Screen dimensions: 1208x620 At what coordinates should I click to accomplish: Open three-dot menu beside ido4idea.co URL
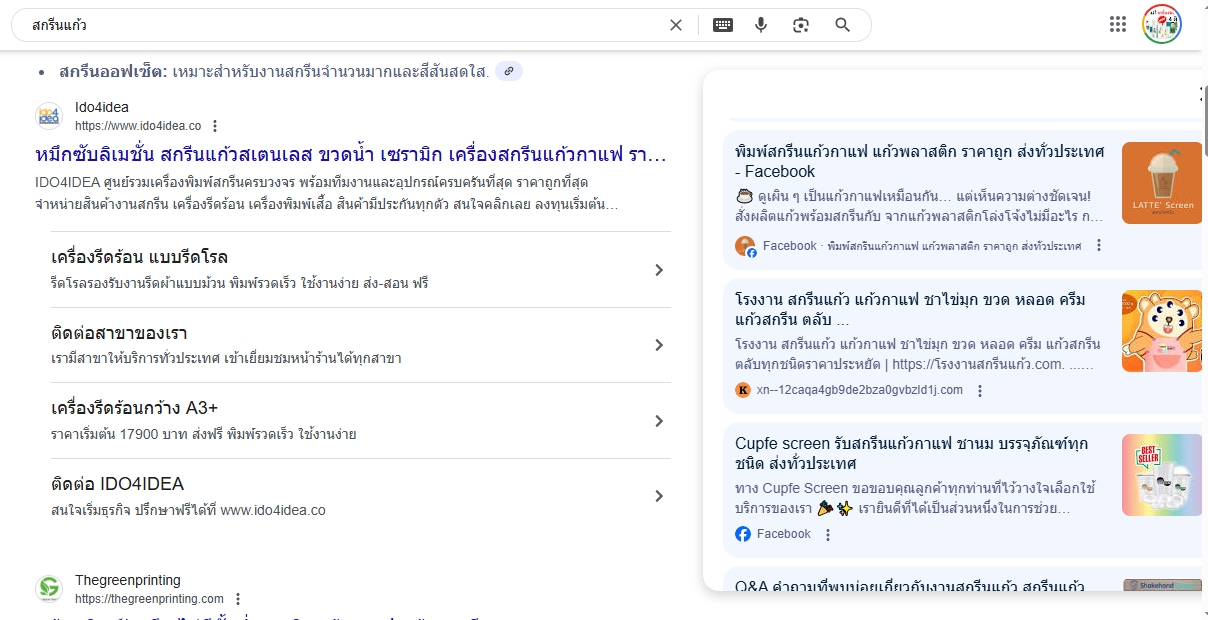click(215, 126)
